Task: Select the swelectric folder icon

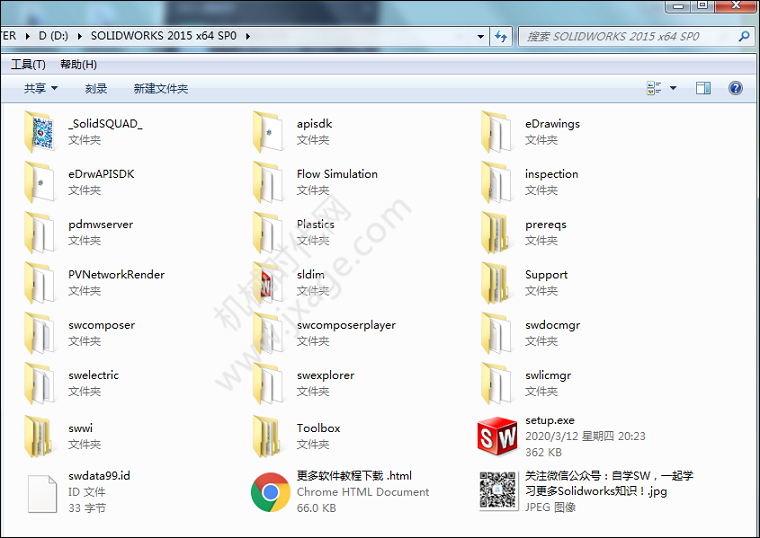Action: (x=39, y=383)
